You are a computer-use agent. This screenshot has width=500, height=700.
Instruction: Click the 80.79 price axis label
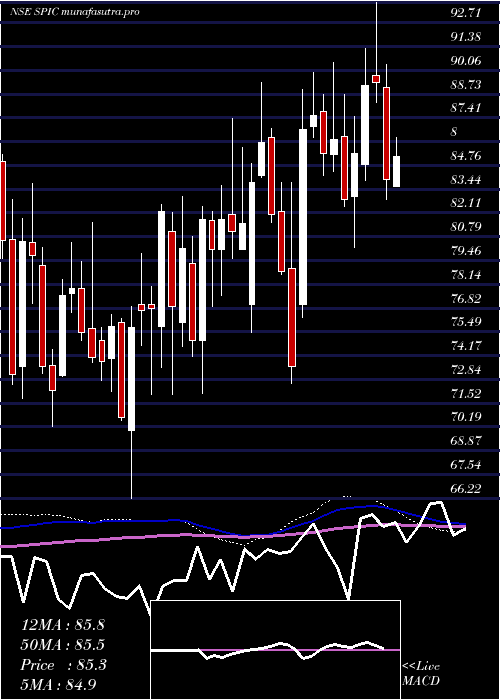pos(466,227)
